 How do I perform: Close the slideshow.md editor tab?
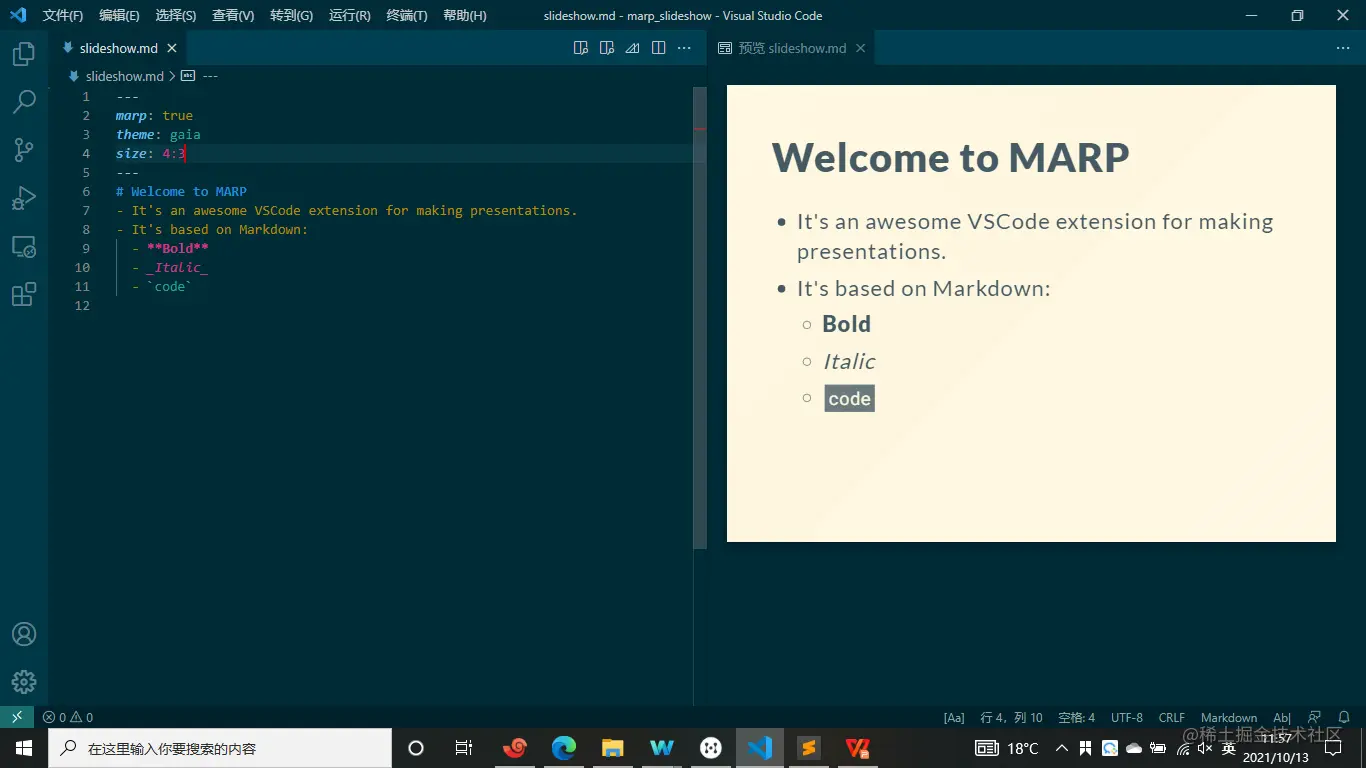[x=172, y=48]
